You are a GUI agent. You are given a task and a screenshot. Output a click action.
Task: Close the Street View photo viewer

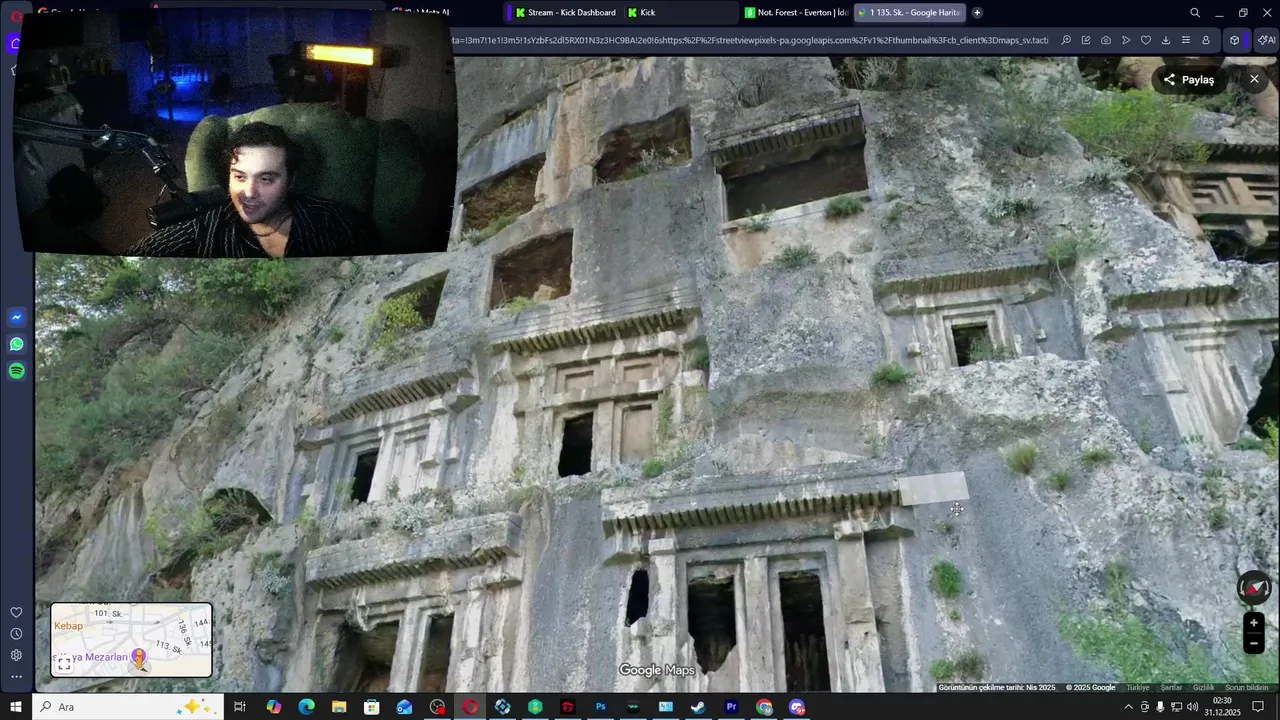(1254, 79)
